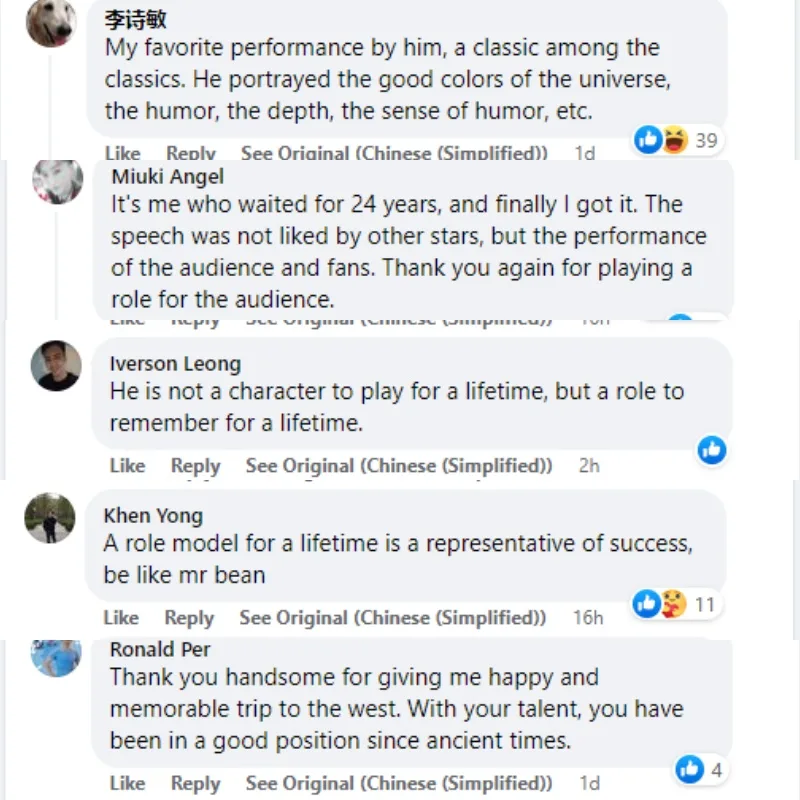Open Ronald Per's profile picture

(56, 656)
